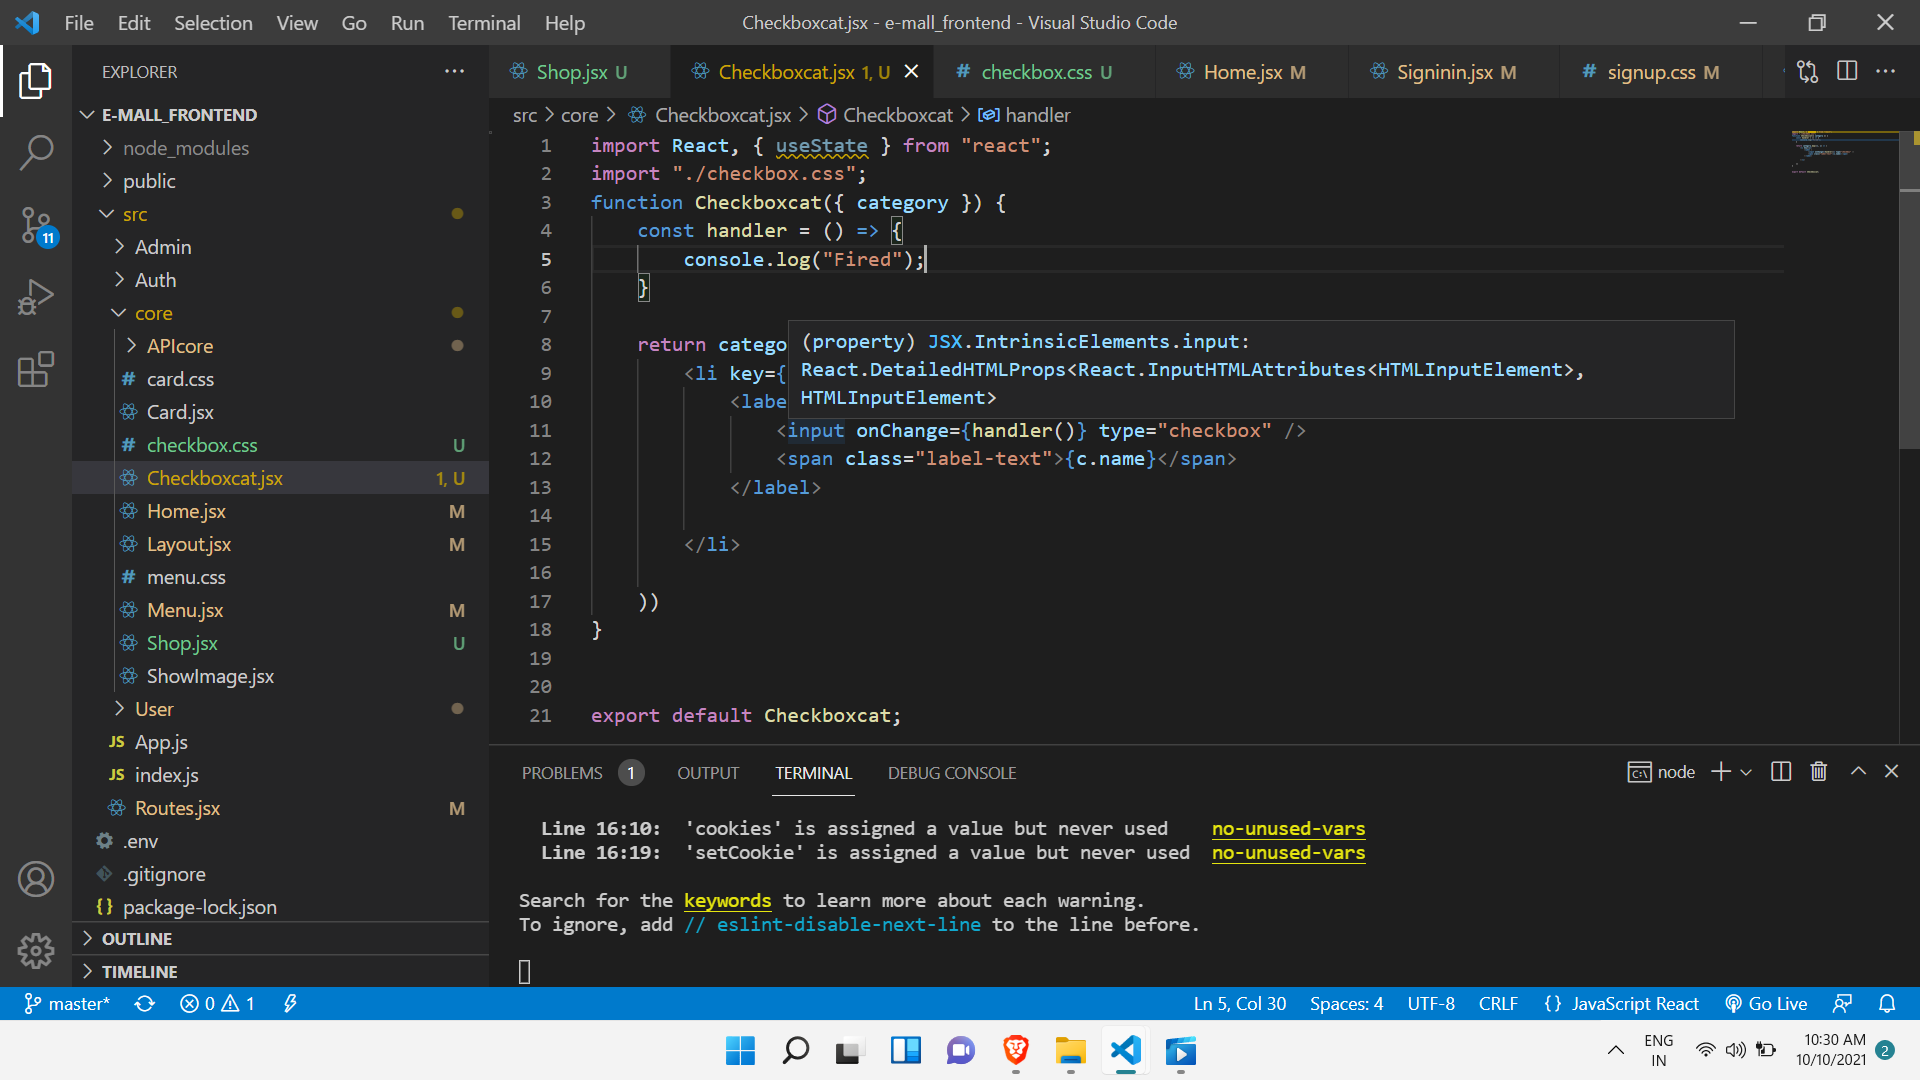
Task: Open Card.jsx in the explorer
Action: 280,412
